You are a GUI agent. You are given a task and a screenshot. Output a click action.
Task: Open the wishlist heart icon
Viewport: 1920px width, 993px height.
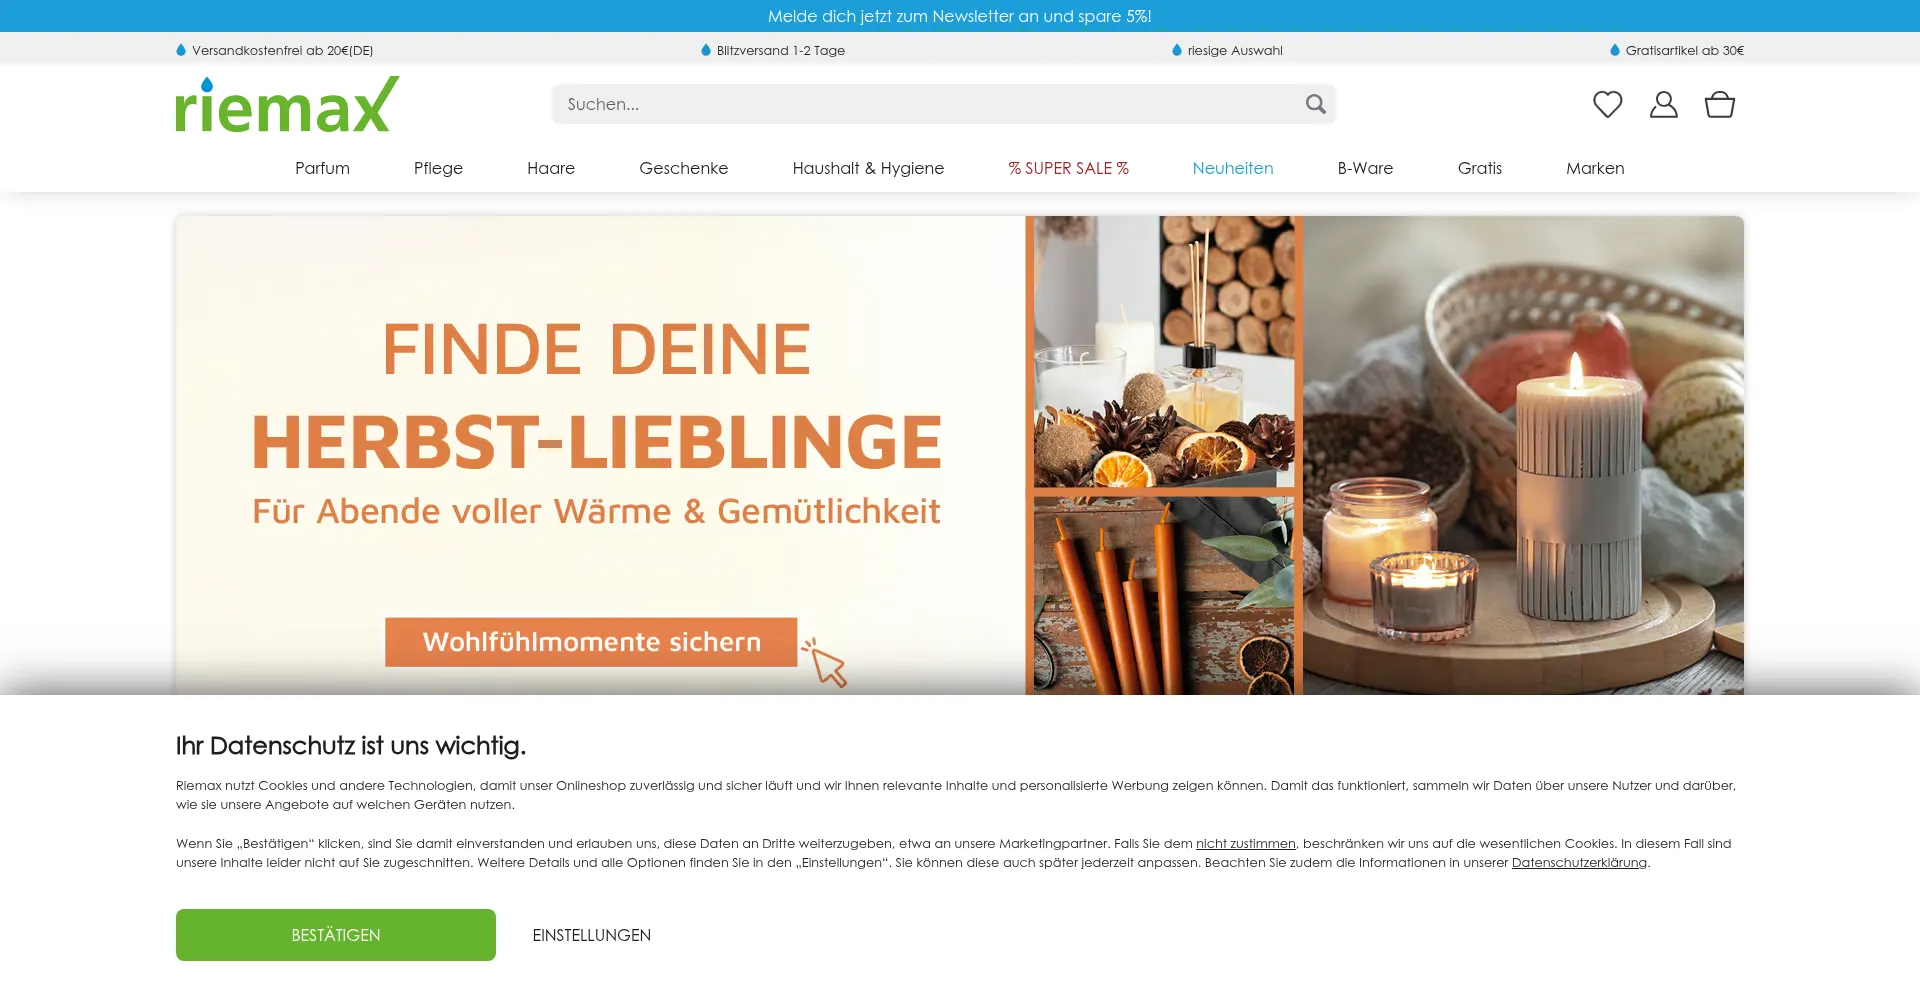[1607, 104]
